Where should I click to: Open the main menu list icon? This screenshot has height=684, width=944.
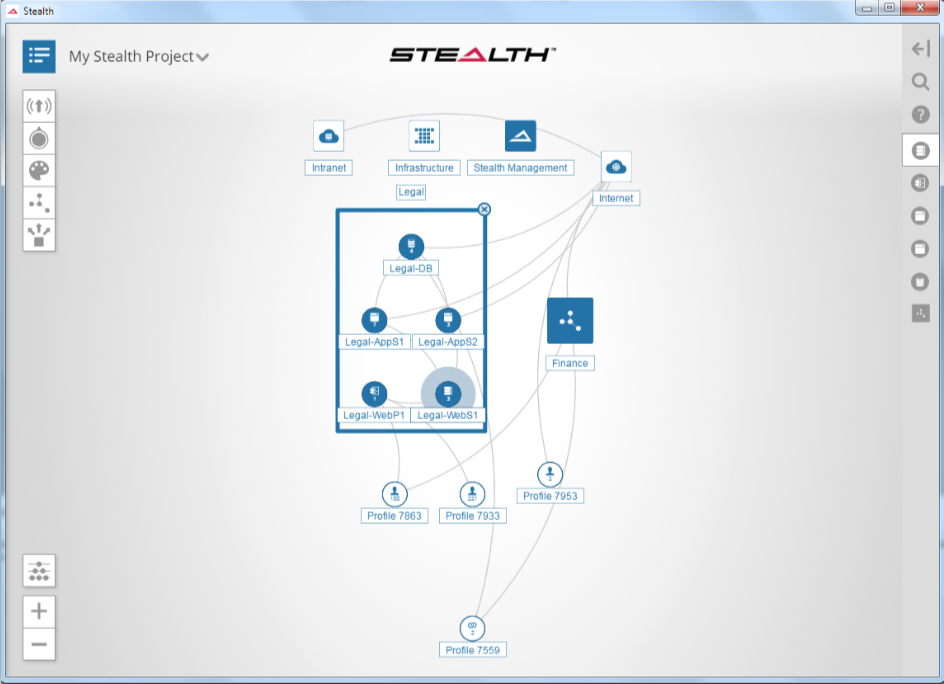(39, 56)
